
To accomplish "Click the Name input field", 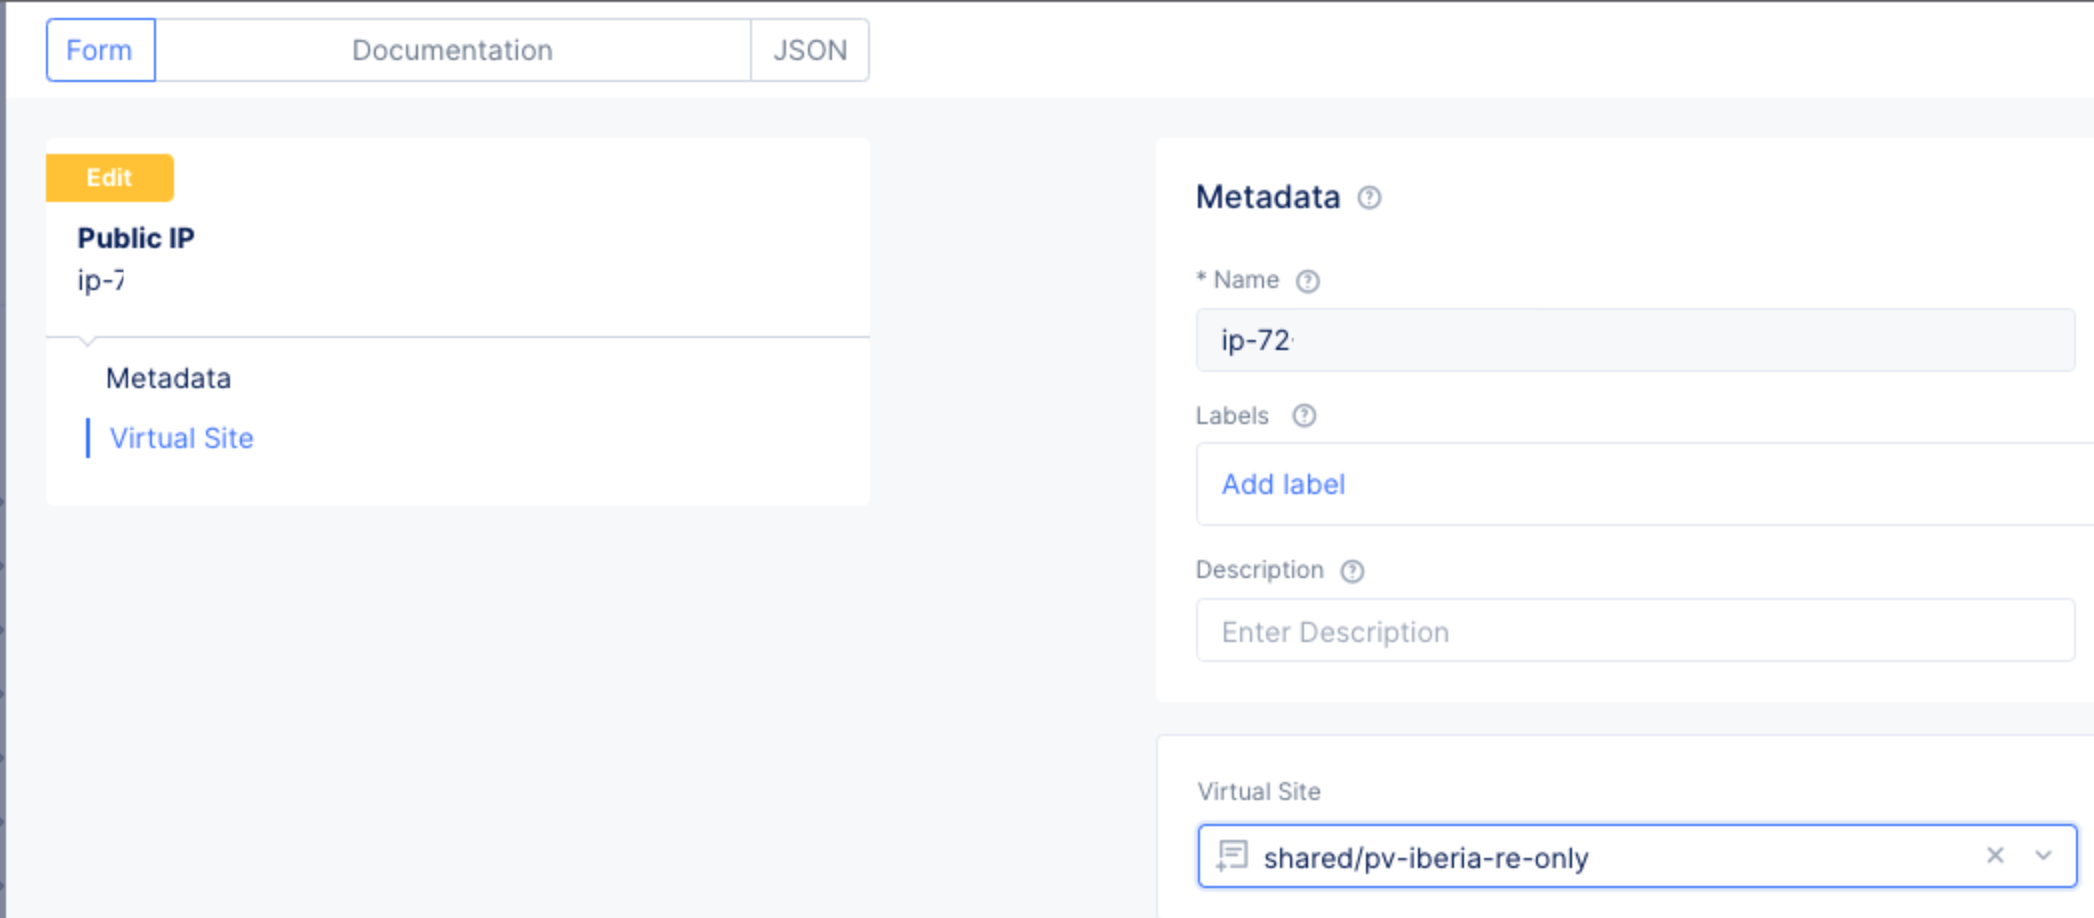I will [1634, 341].
